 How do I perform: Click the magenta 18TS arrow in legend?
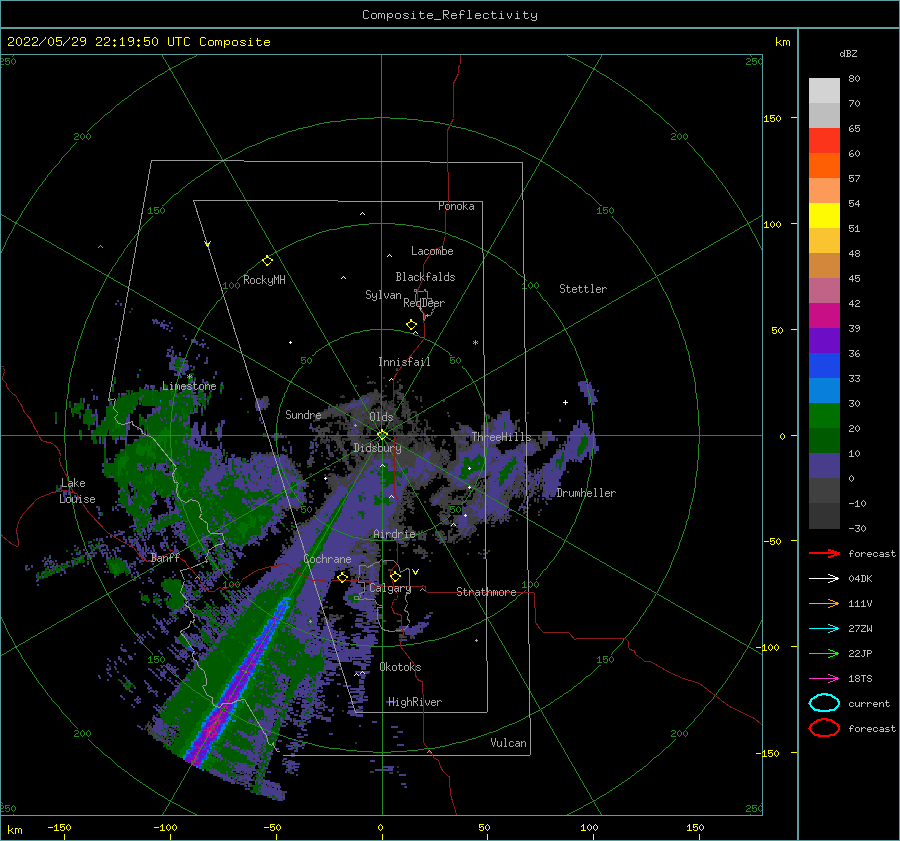tap(824, 679)
